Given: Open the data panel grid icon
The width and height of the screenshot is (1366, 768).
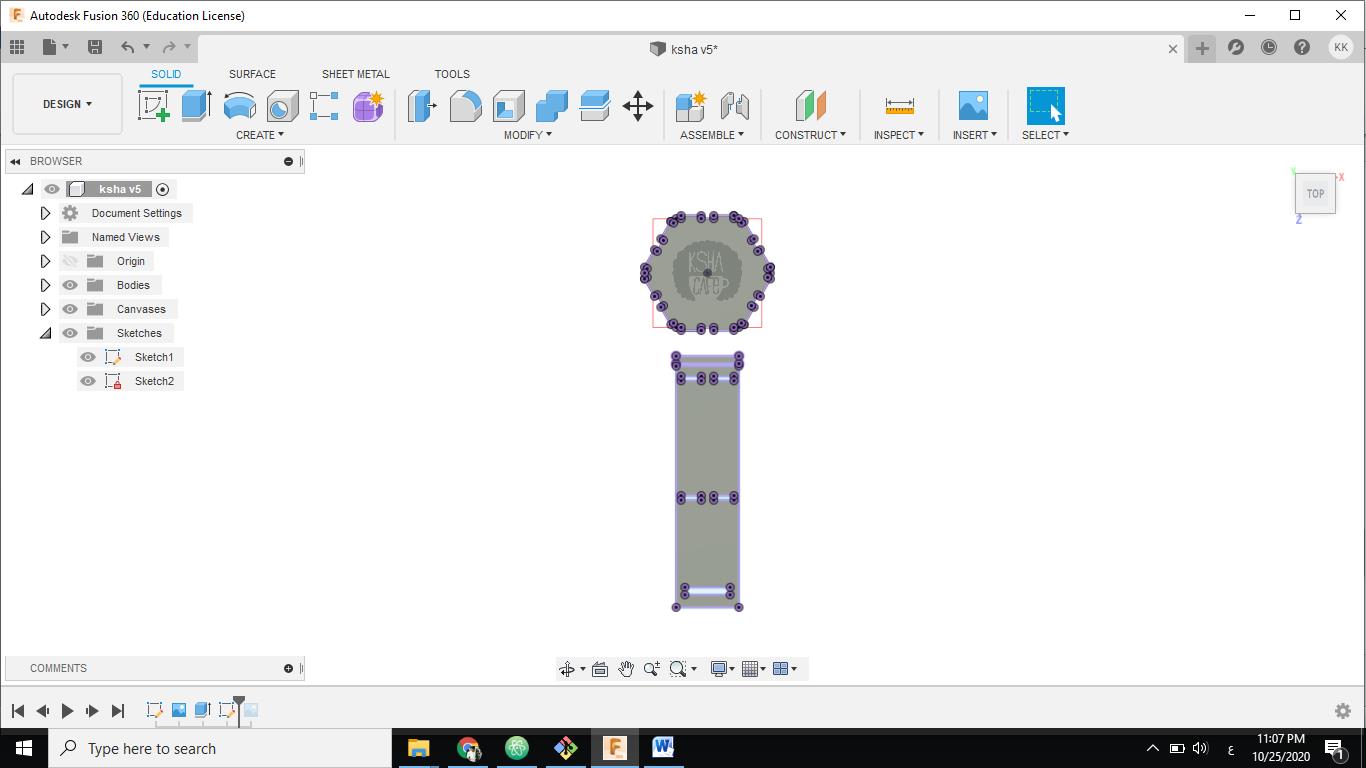Looking at the screenshot, I should [x=17, y=47].
